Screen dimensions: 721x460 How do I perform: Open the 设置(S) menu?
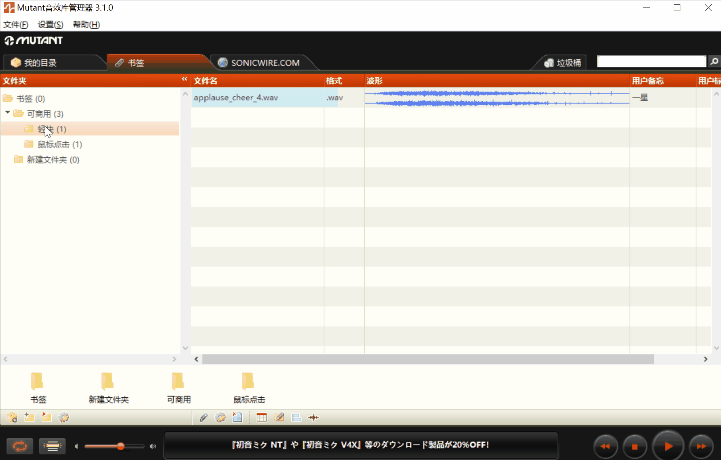[x=51, y=24]
